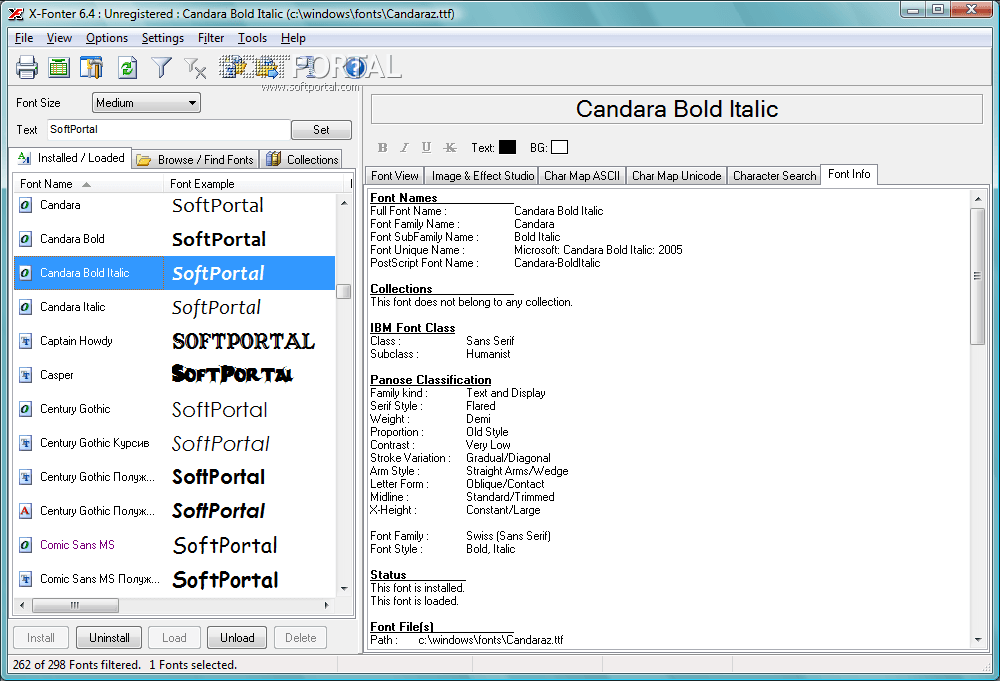Image resolution: width=1000 pixels, height=681 pixels.
Task: Toggle Underline style button U
Action: [427, 148]
